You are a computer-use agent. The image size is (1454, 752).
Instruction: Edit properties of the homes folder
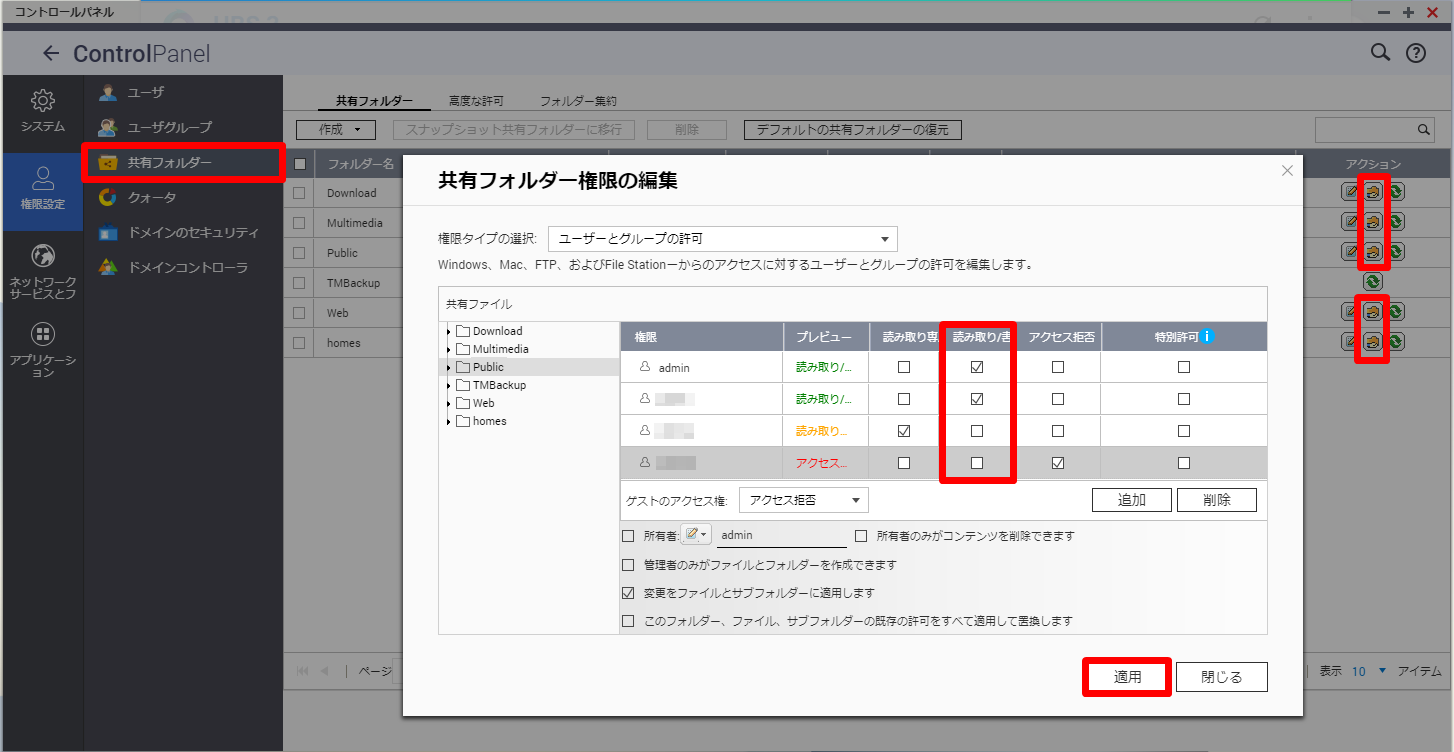pyautogui.click(x=1351, y=342)
